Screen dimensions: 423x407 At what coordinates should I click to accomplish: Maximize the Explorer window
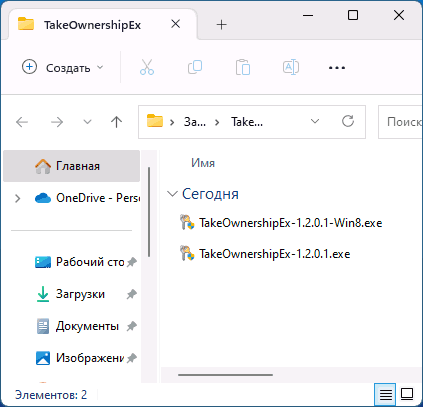pyautogui.click(x=353, y=15)
